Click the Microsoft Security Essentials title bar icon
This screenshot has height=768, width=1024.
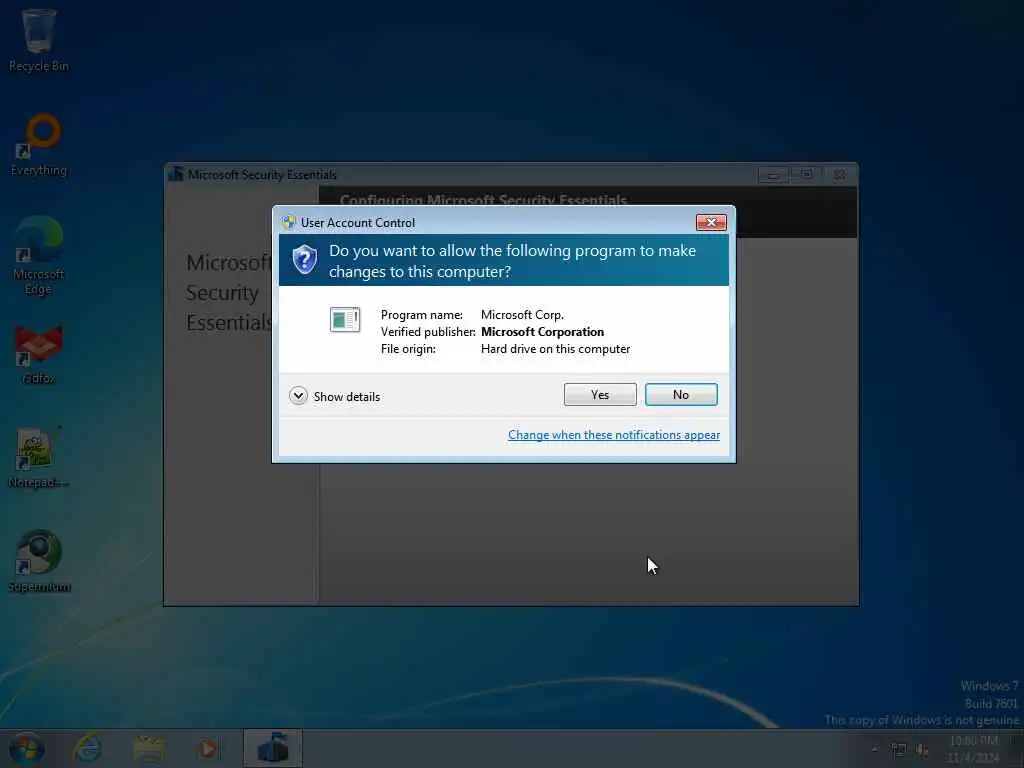pos(176,174)
